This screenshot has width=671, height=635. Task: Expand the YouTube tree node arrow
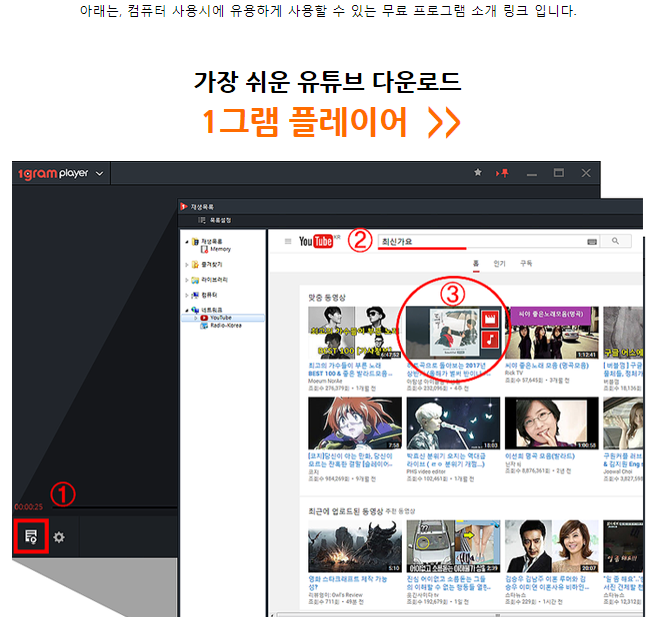pyautogui.click(x=196, y=318)
